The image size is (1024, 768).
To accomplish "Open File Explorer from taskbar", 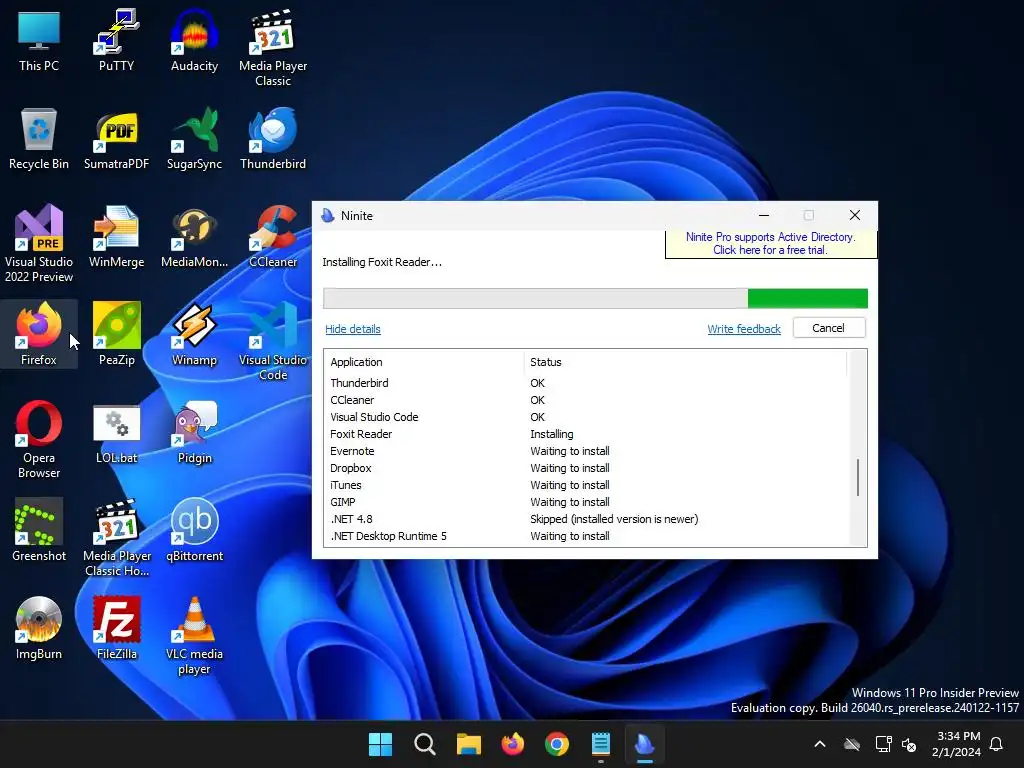I will (x=468, y=744).
